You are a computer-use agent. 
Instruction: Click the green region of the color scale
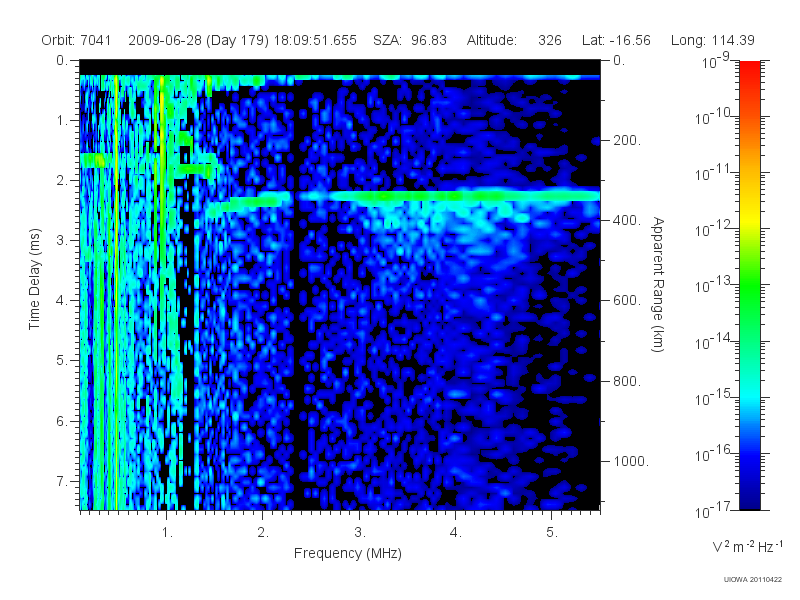click(x=749, y=296)
